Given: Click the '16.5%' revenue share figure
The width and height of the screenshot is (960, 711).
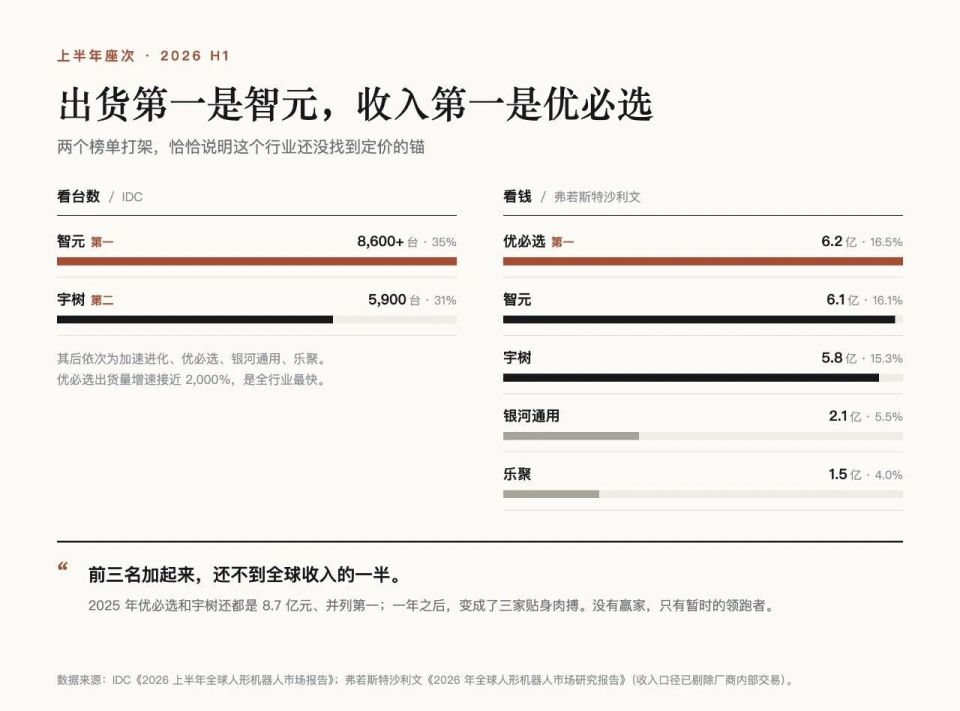Looking at the screenshot, I should [886, 242].
